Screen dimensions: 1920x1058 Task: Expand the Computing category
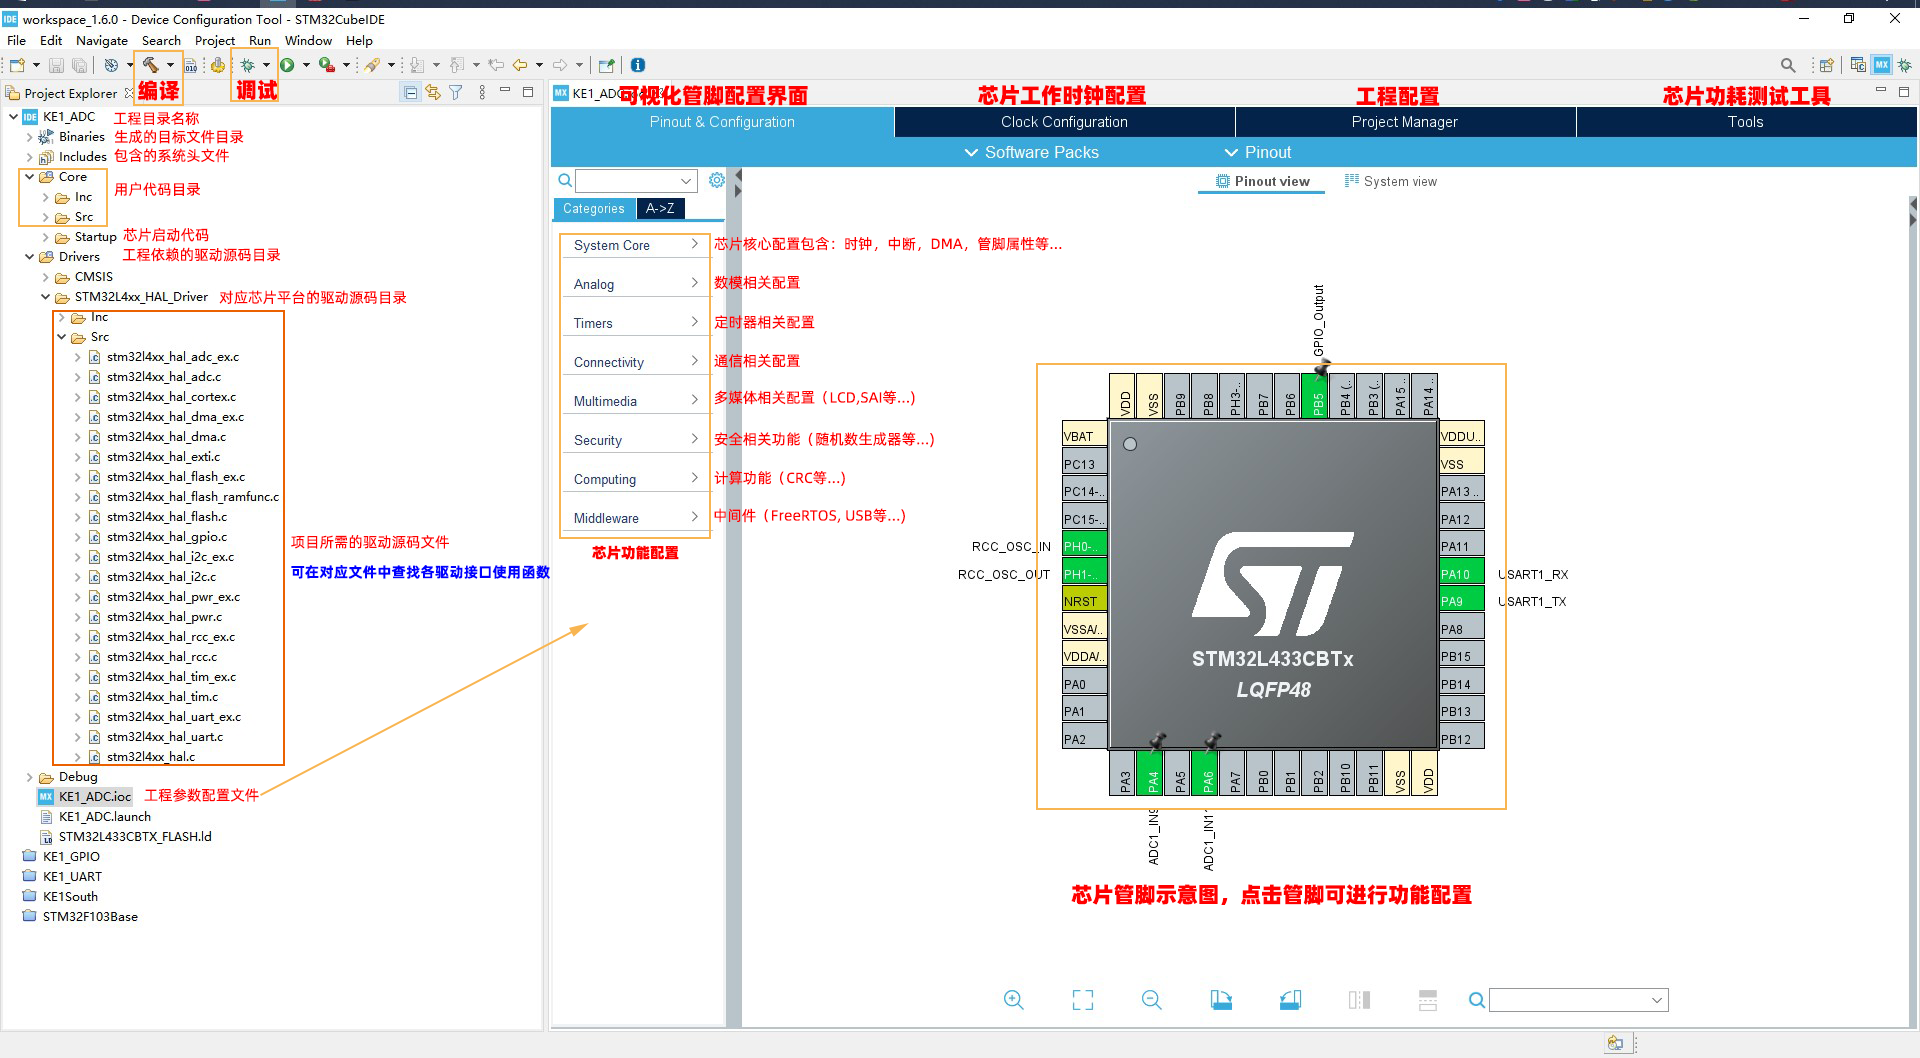click(636, 479)
